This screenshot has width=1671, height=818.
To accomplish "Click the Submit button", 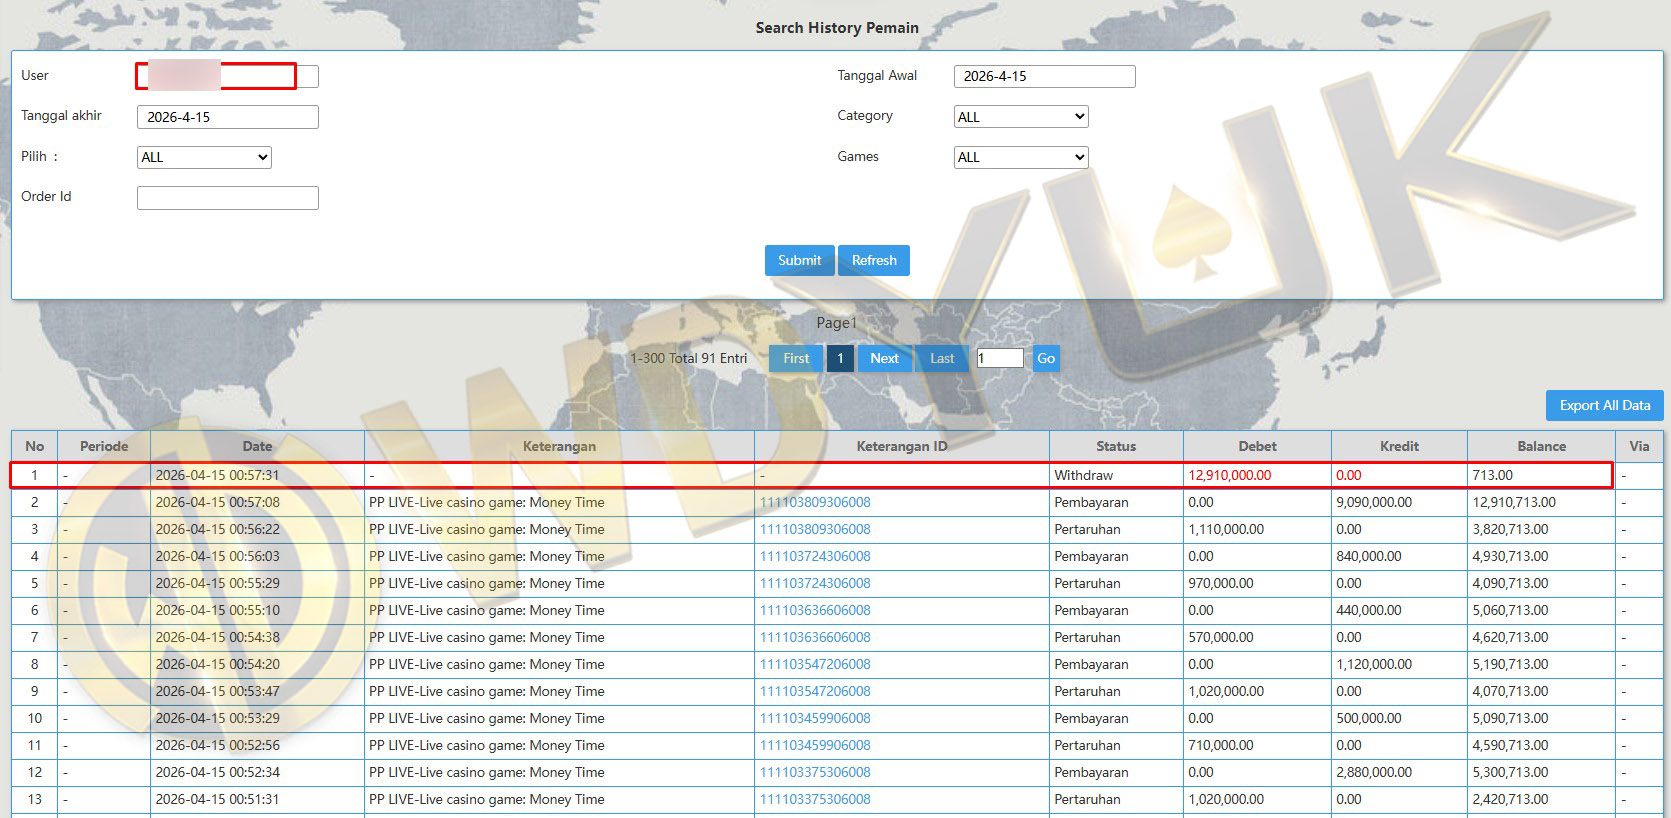I will coord(799,260).
